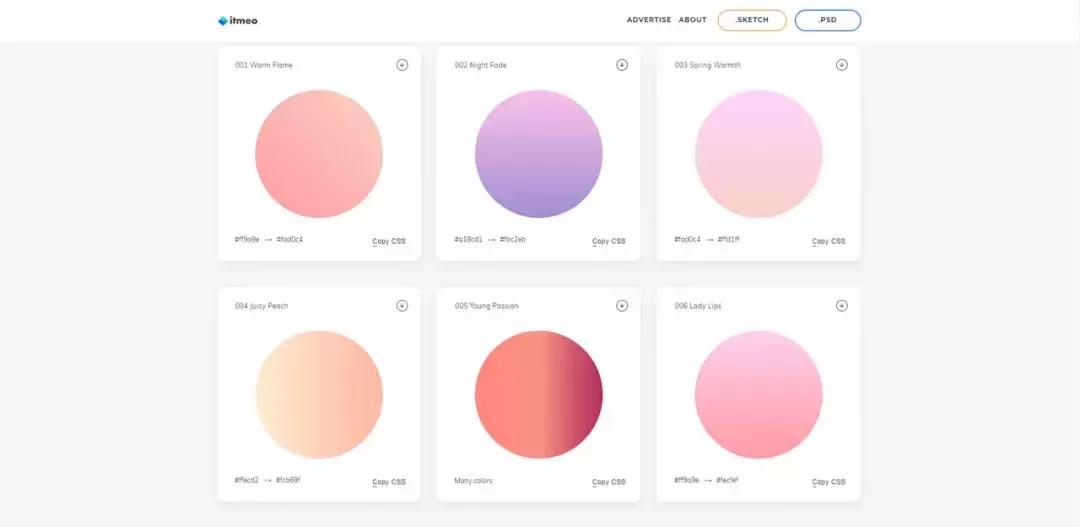
Task: Click the #ff9a9e hex code in Warm Flame
Action: [x=247, y=240]
